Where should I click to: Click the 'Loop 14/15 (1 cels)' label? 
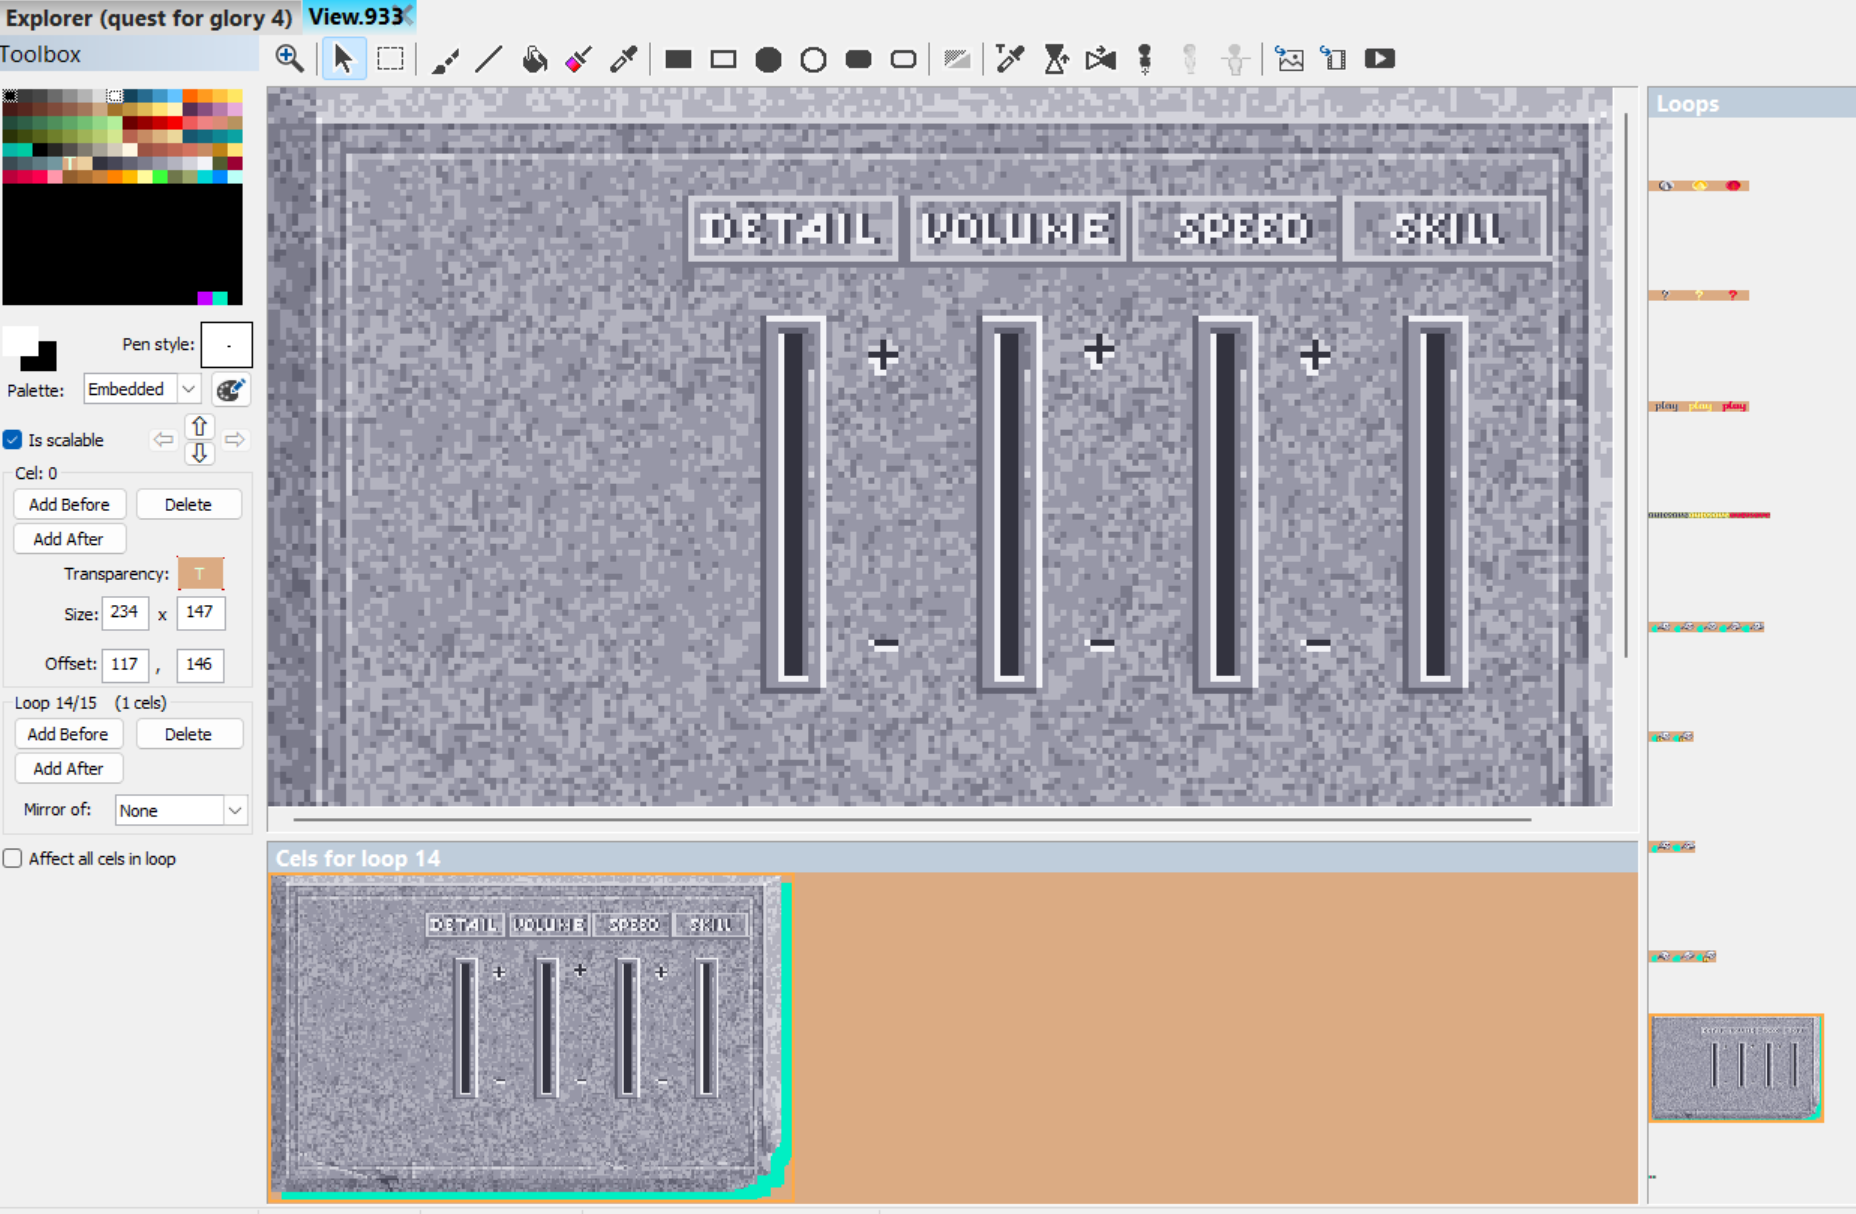(90, 703)
